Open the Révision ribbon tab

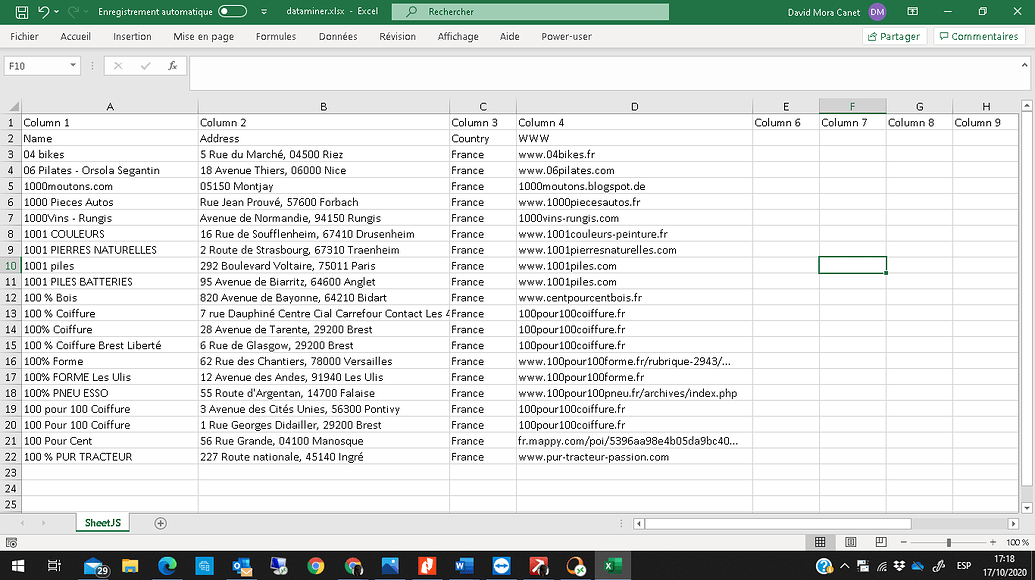click(x=397, y=36)
